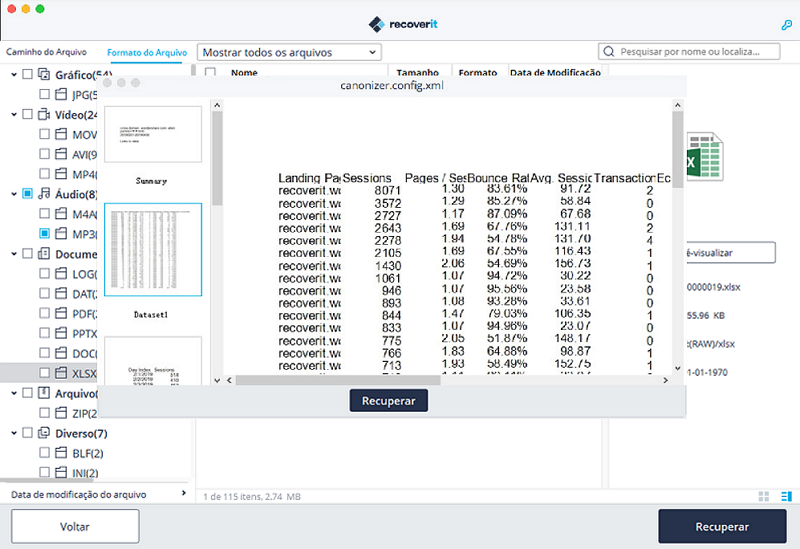Switch to list detail view icon
The height and width of the screenshot is (549, 800).
(786, 496)
